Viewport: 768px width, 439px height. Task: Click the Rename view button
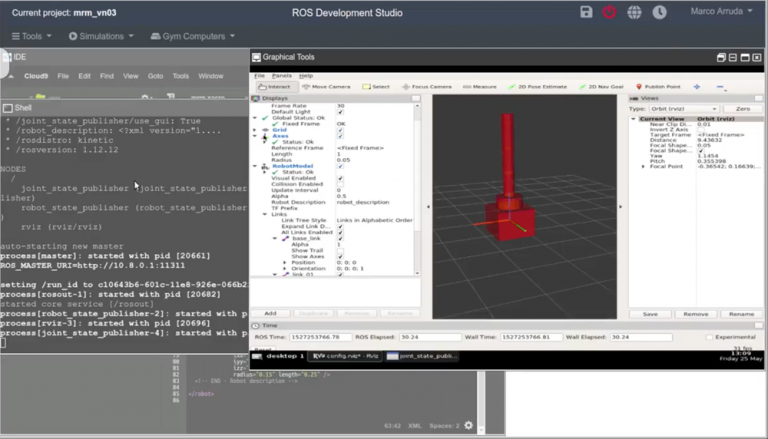pos(741,314)
